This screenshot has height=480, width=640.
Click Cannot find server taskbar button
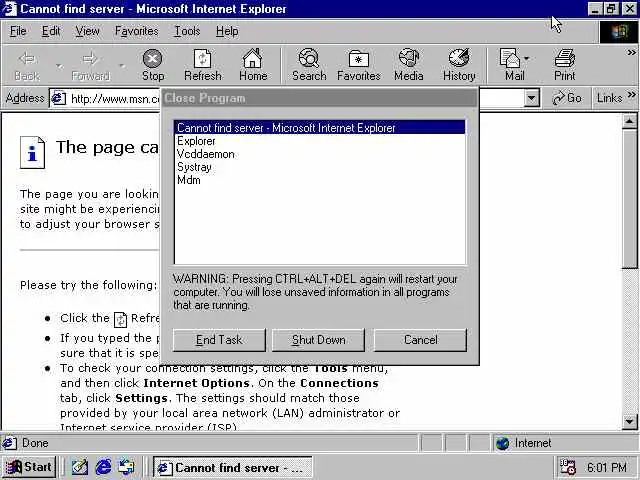(x=233, y=467)
